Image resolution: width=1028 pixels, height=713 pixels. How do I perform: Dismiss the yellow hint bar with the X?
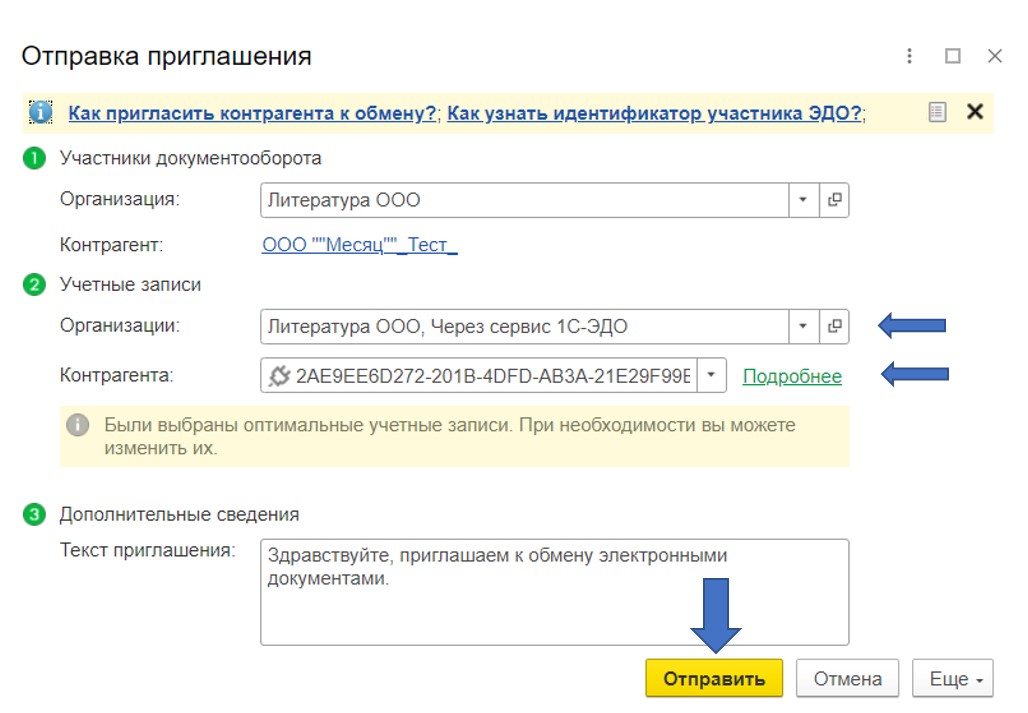click(975, 112)
